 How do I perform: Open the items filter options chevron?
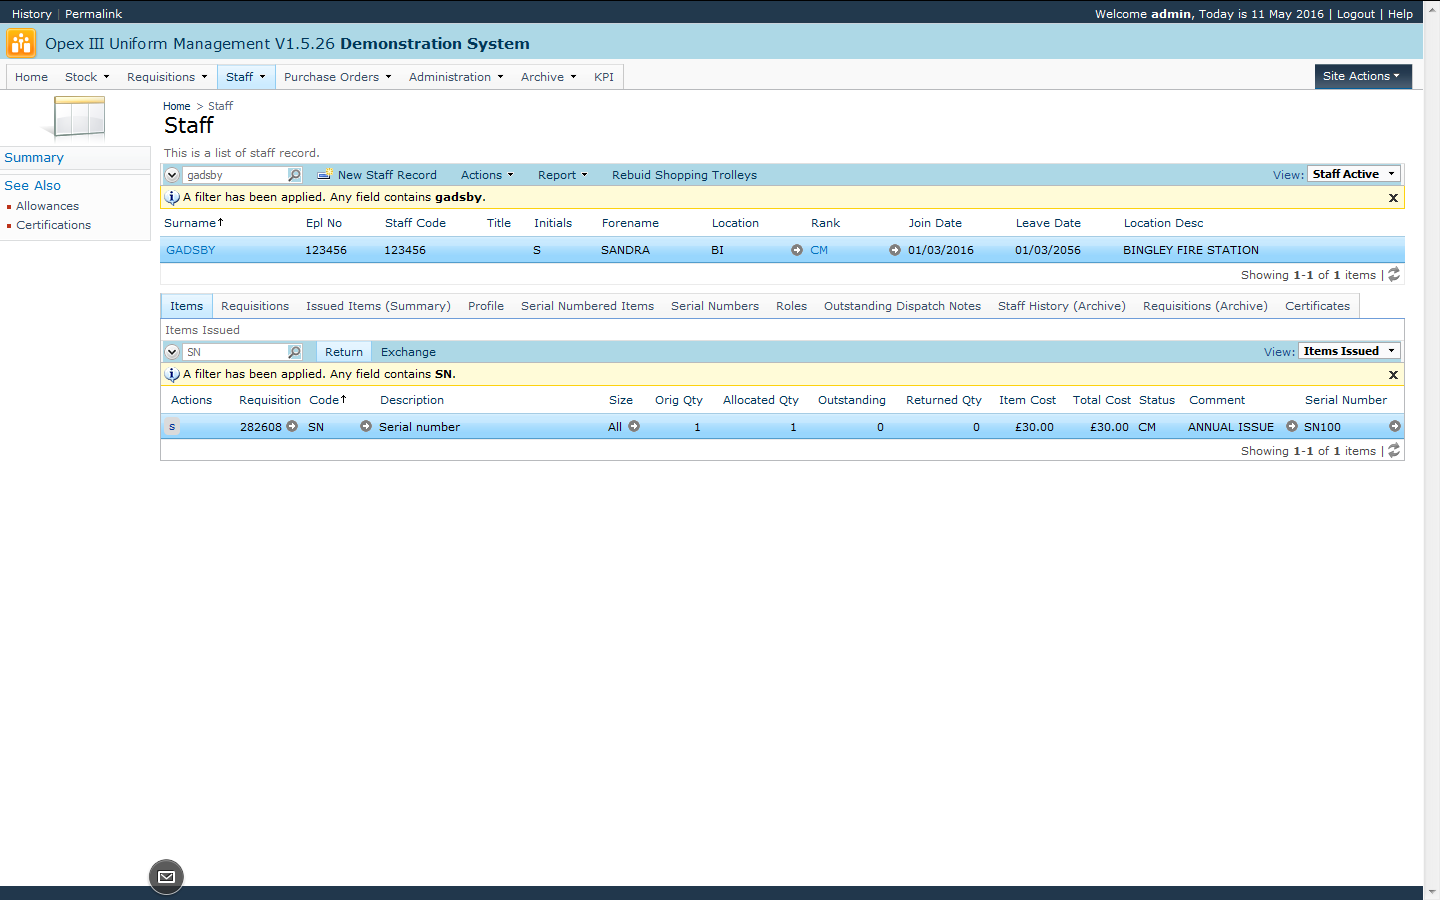(172, 352)
